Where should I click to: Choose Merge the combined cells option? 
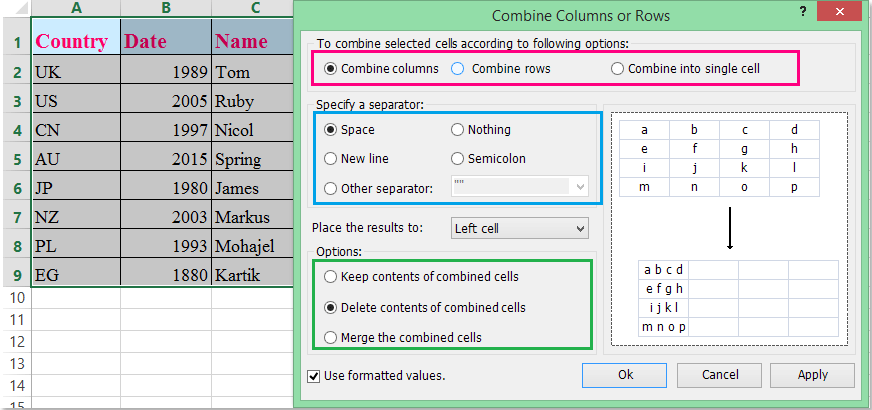tap(331, 338)
